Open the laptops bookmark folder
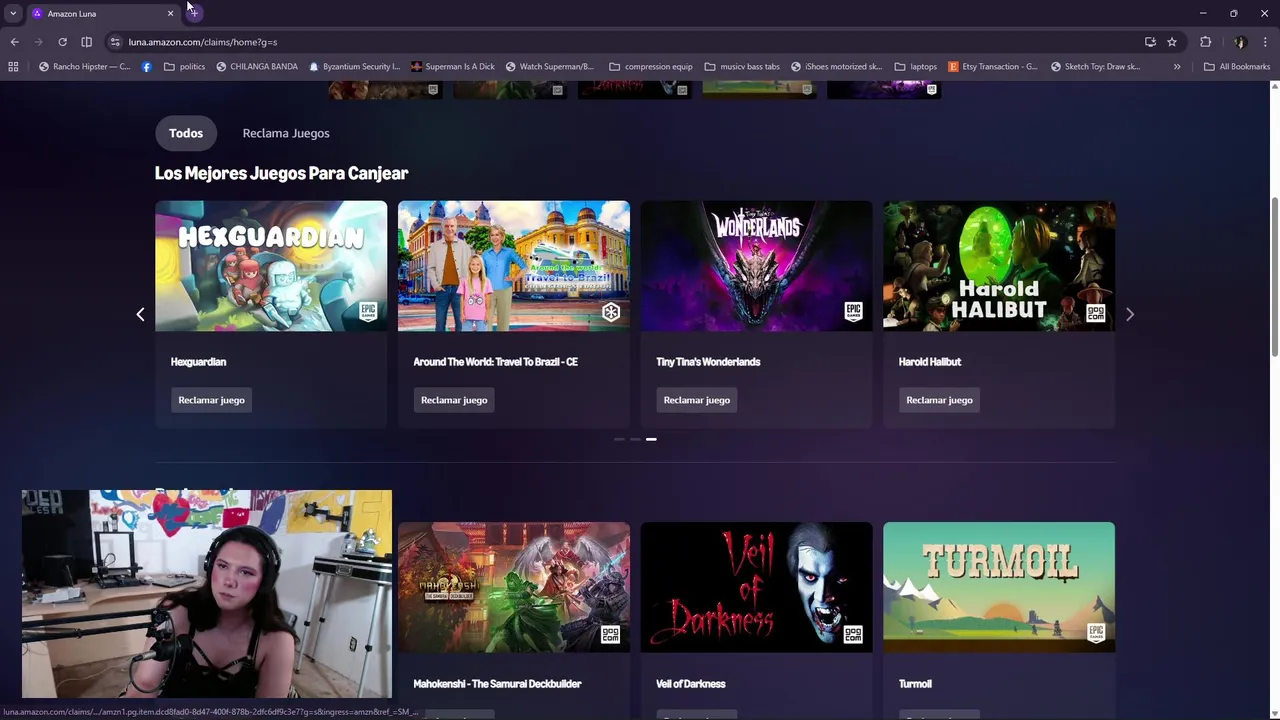This screenshot has width=1280, height=720. click(x=916, y=67)
